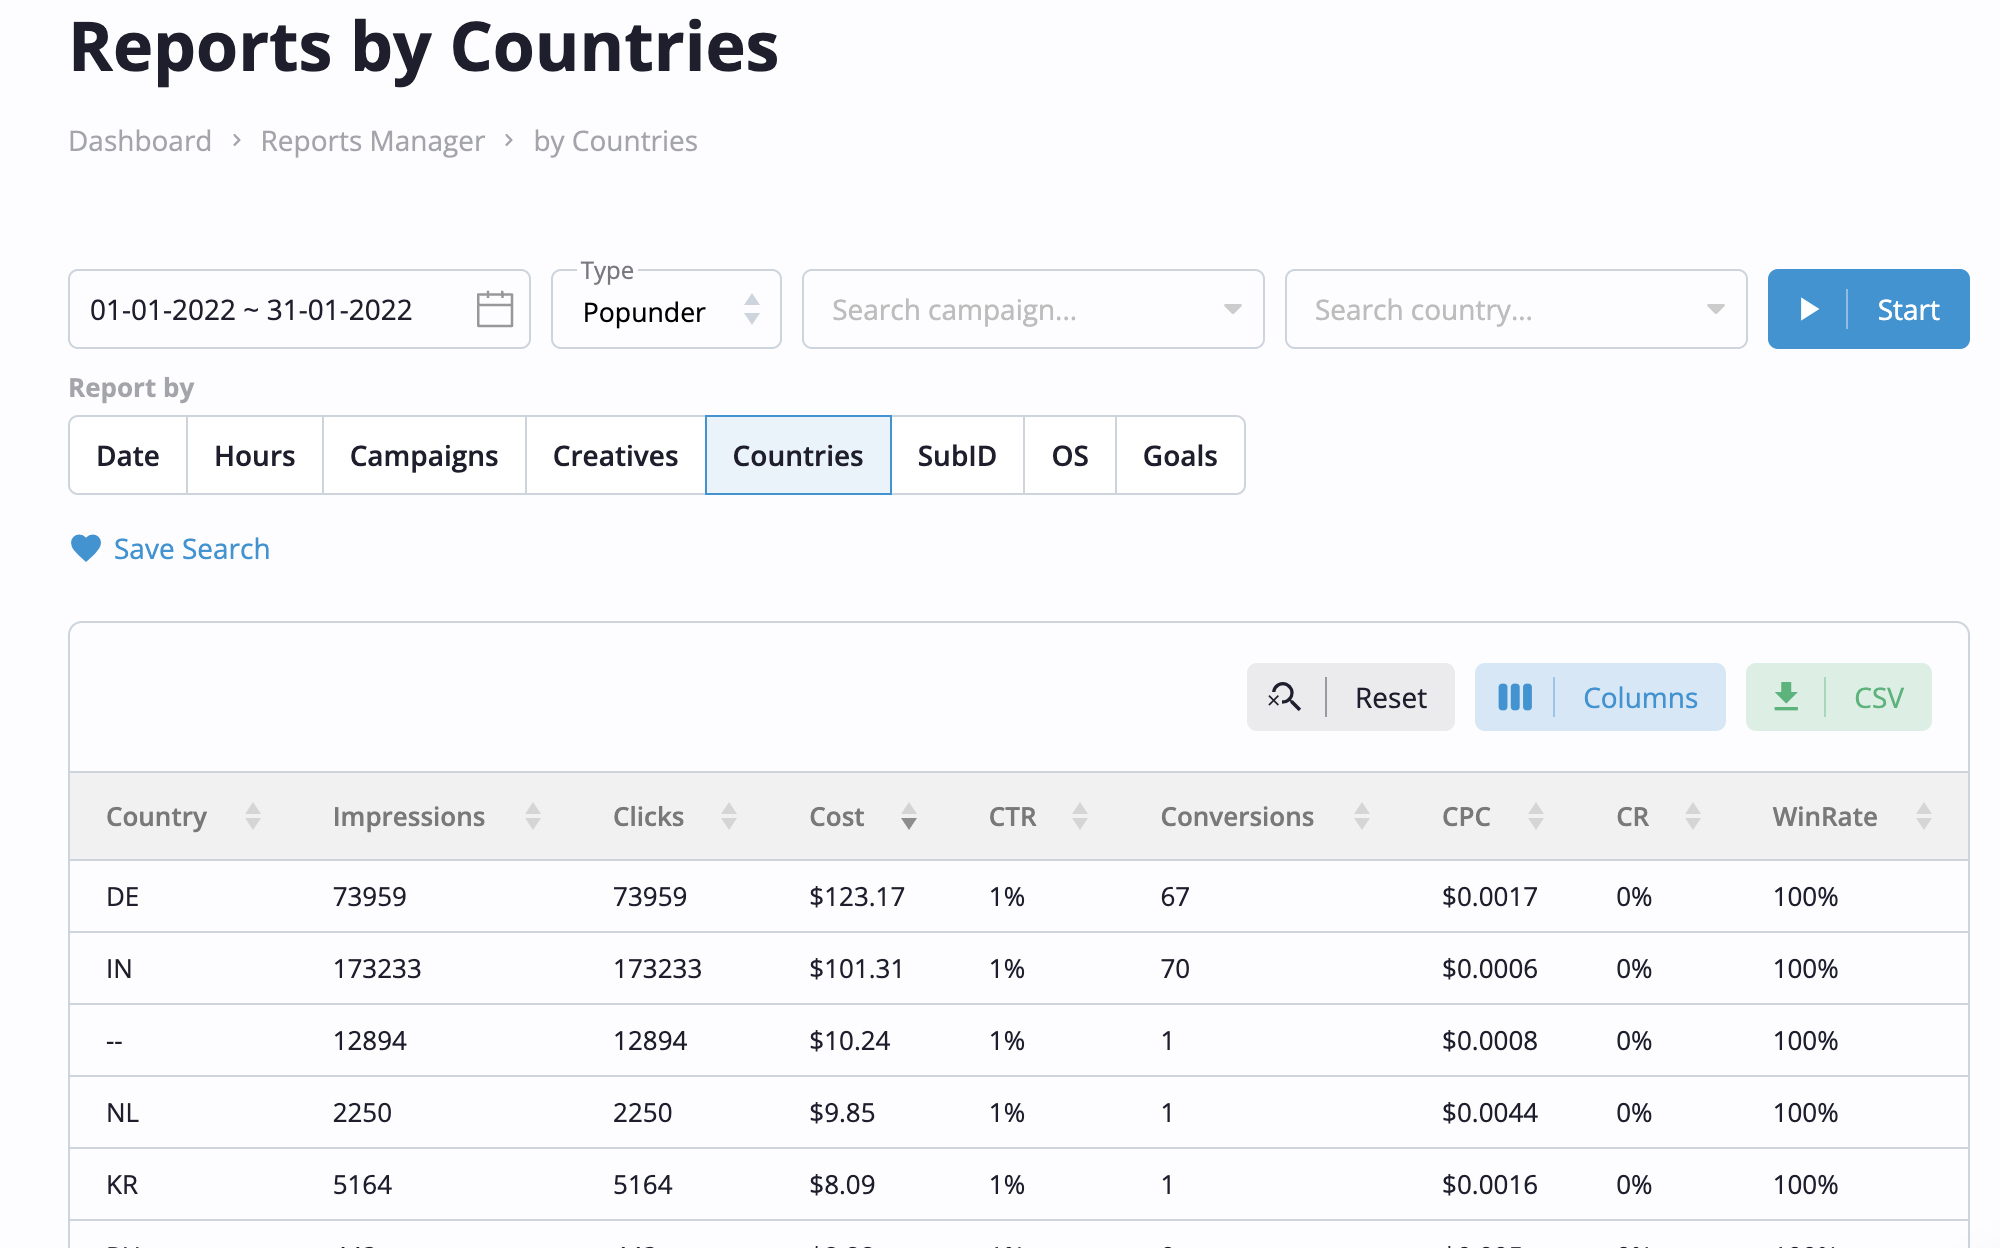Click the Country column header text
This screenshot has width=2000, height=1248.
[156, 817]
